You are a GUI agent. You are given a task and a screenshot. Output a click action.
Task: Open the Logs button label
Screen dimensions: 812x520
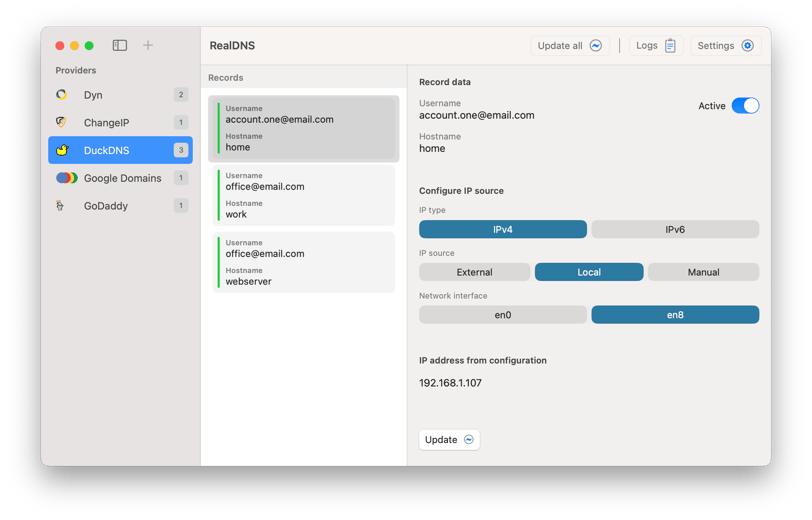pyautogui.click(x=647, y=46)
